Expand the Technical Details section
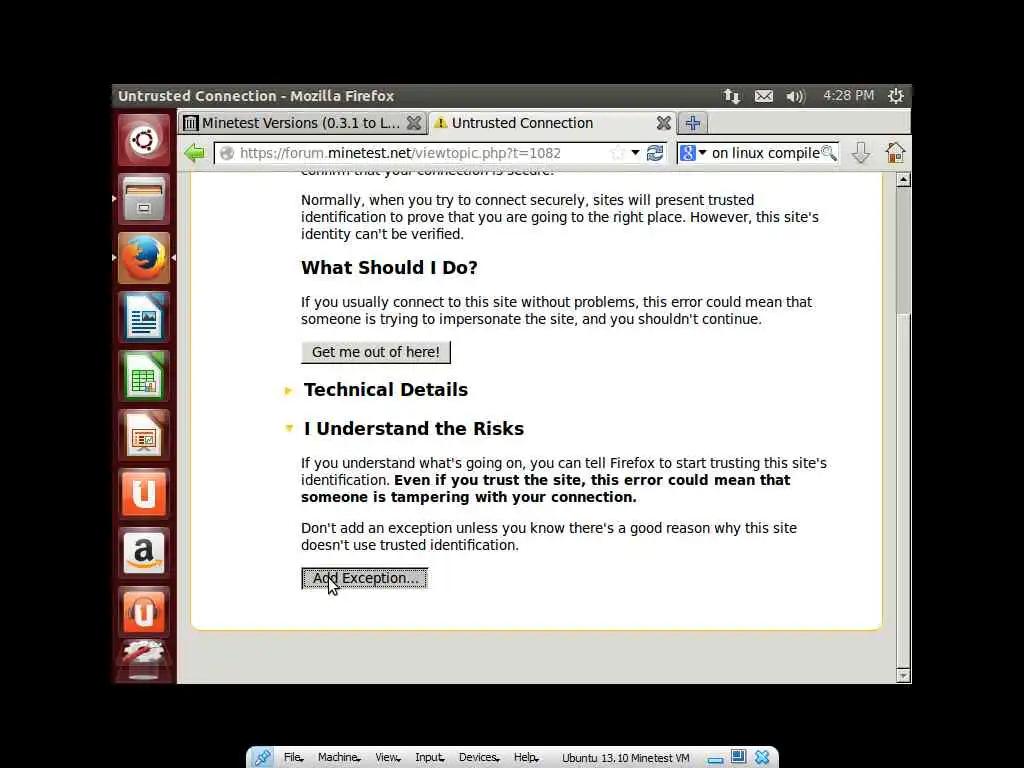1024x768 pixels. (289, 391)
